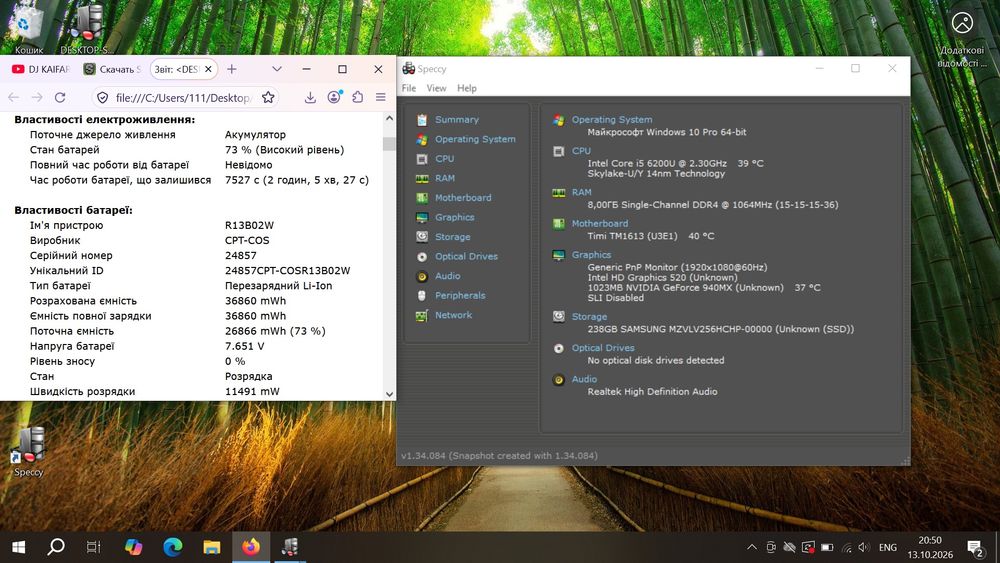
Task: Open Firefox downloads panel
Action: [310, 97]
